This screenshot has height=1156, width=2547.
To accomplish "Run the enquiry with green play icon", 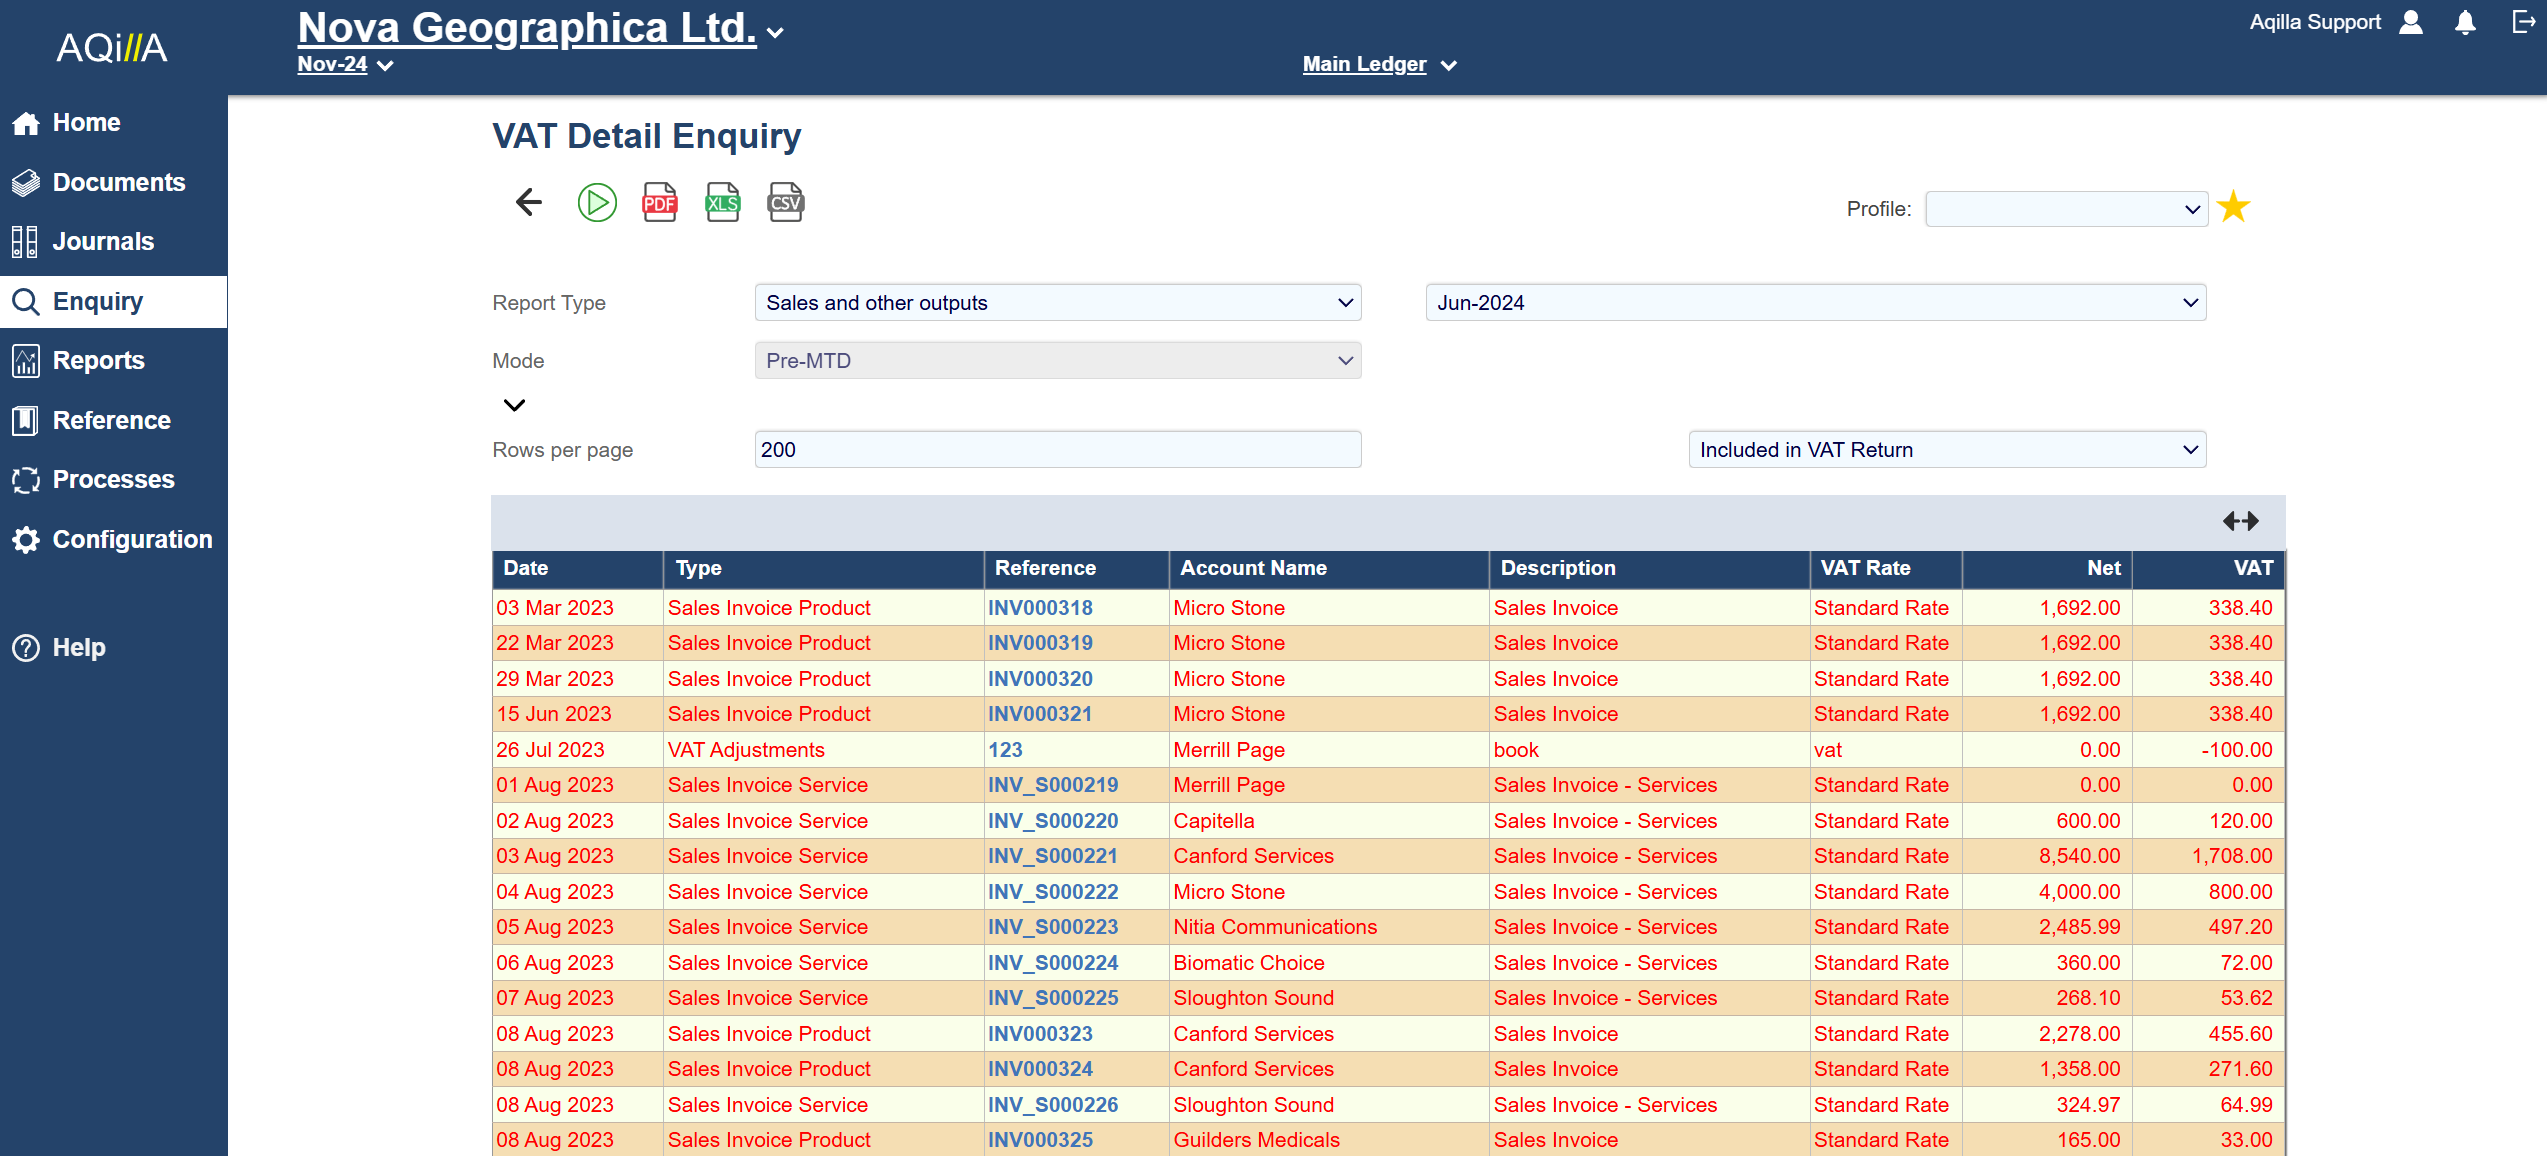I will [597, 203].
